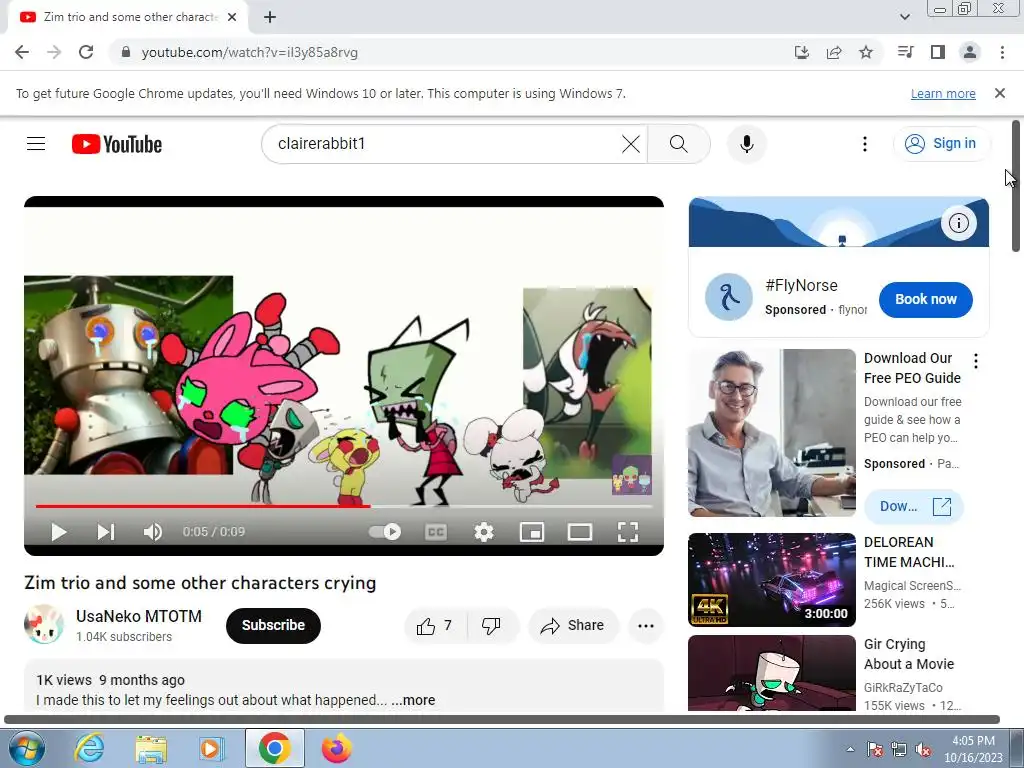This screenshot has width=1024, height=768.
Task: Open Firefox from taskbar
Action: [x=336, y=748]
